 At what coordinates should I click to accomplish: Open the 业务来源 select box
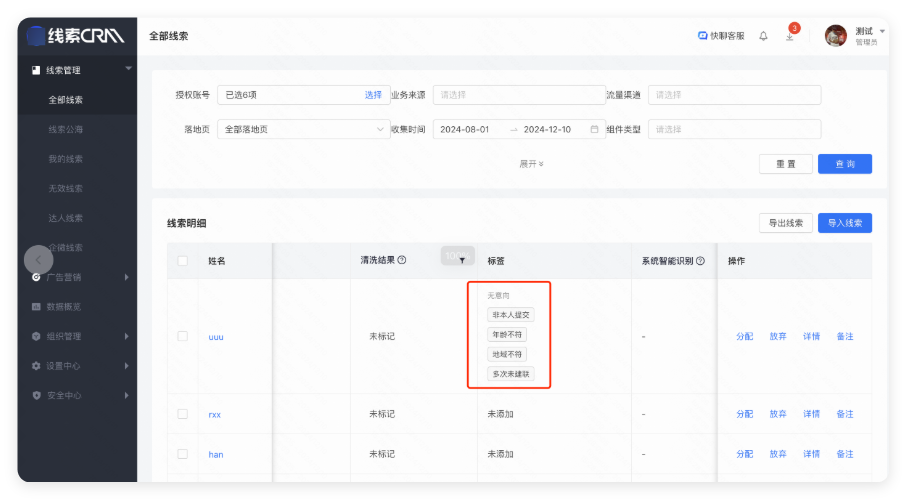click(x=519, y=95)
